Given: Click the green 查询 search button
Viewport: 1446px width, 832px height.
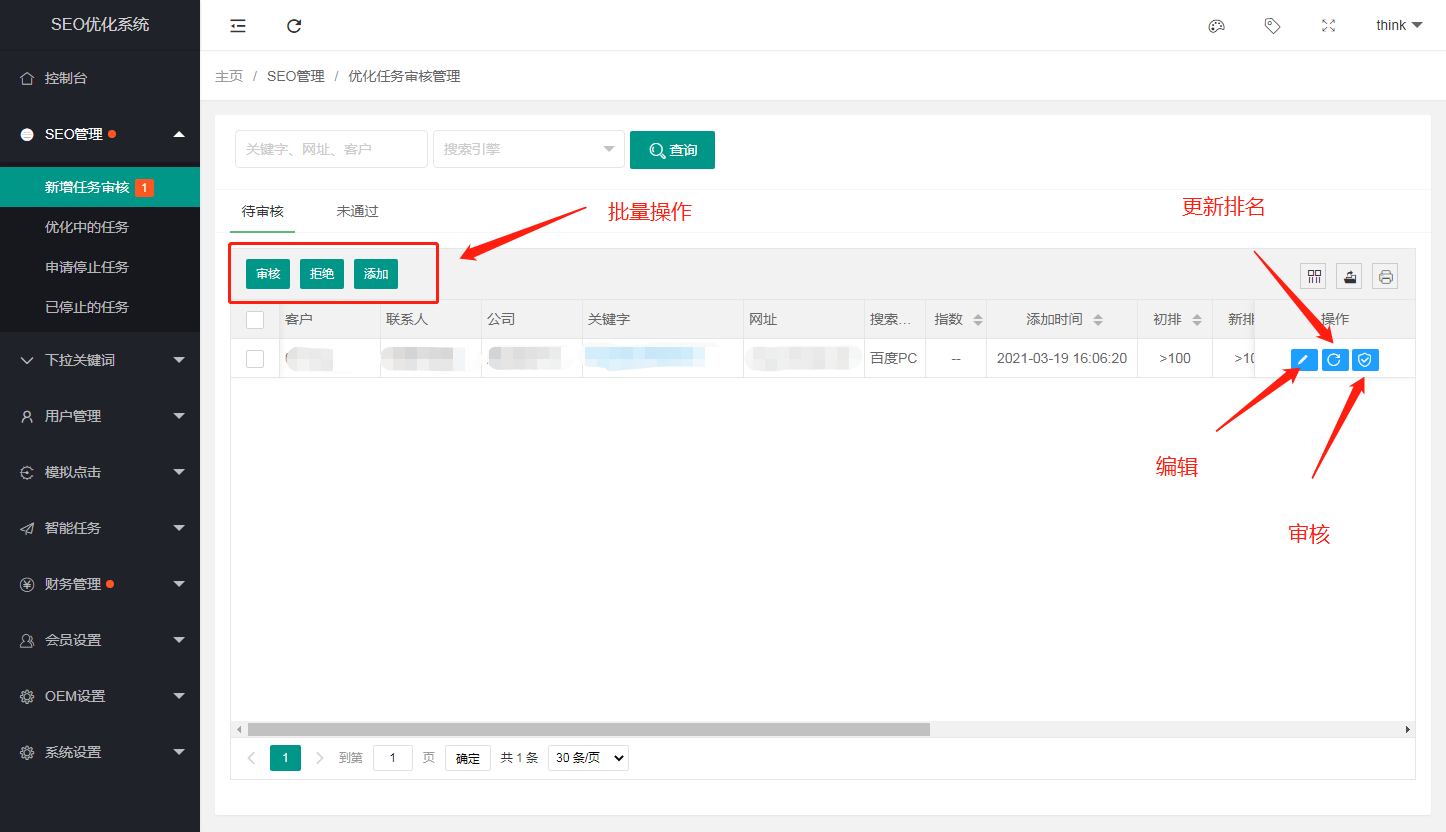Looking at the screenshot, I should [x=672, y=150].
